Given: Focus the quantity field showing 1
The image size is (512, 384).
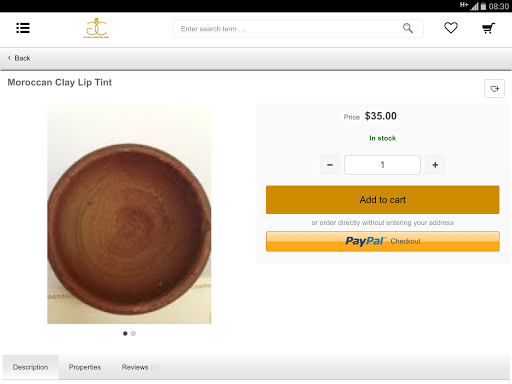Looking at the screenshot, I should (x=382, y=165).
